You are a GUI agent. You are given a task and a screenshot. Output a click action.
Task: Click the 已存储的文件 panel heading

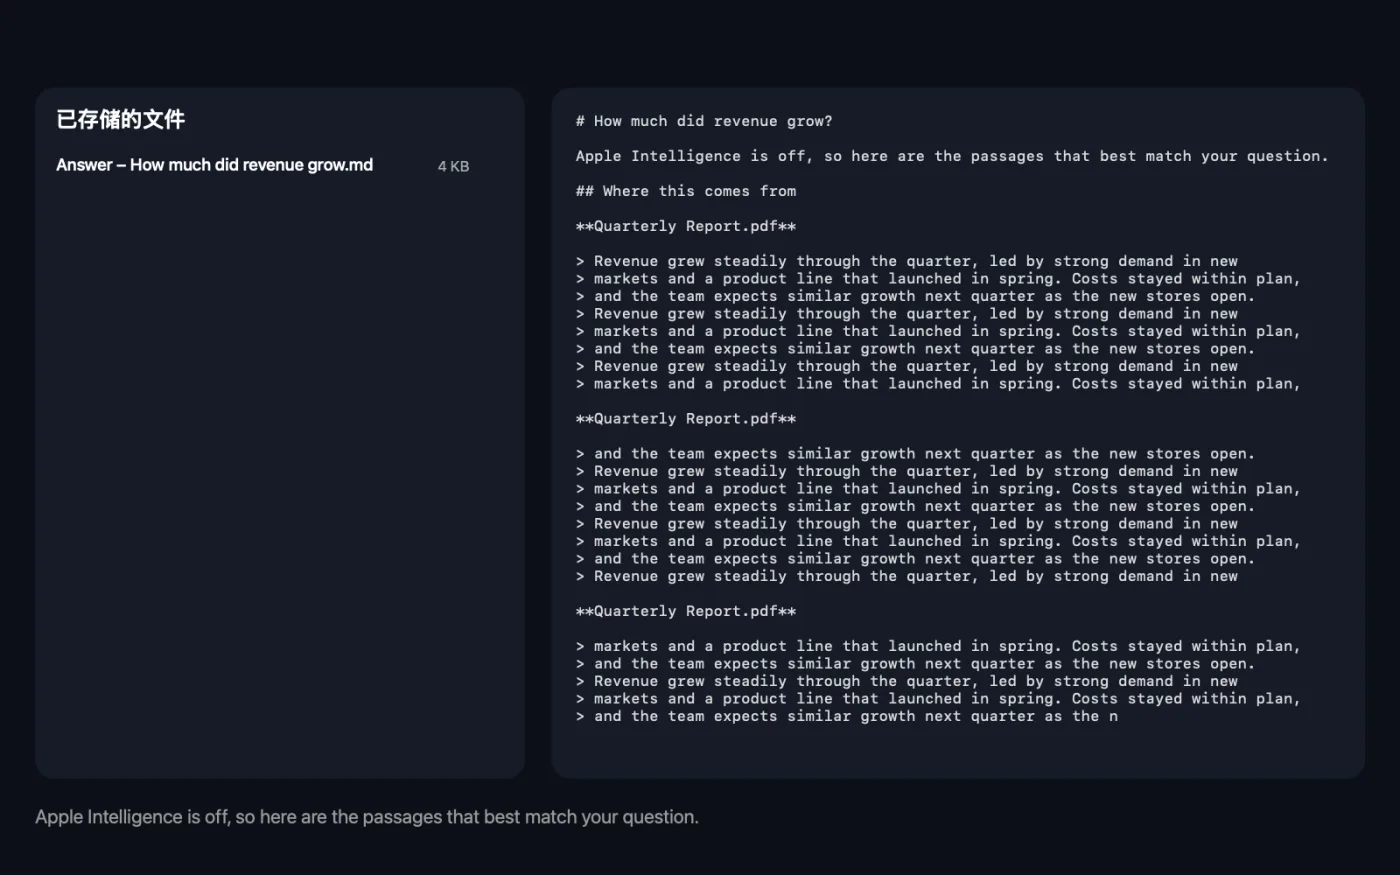pos(121,120)
